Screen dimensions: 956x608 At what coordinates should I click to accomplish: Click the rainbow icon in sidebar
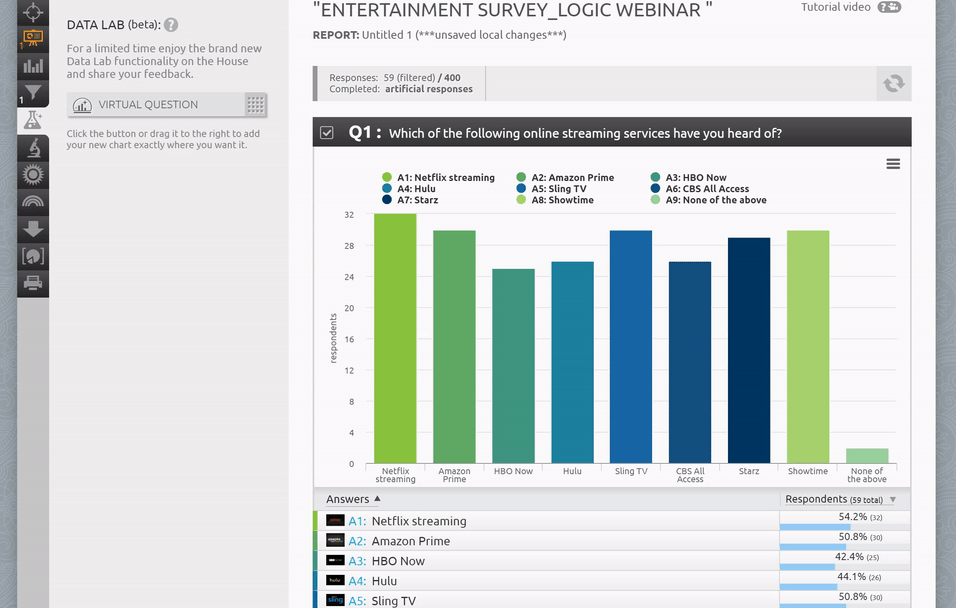33,202
